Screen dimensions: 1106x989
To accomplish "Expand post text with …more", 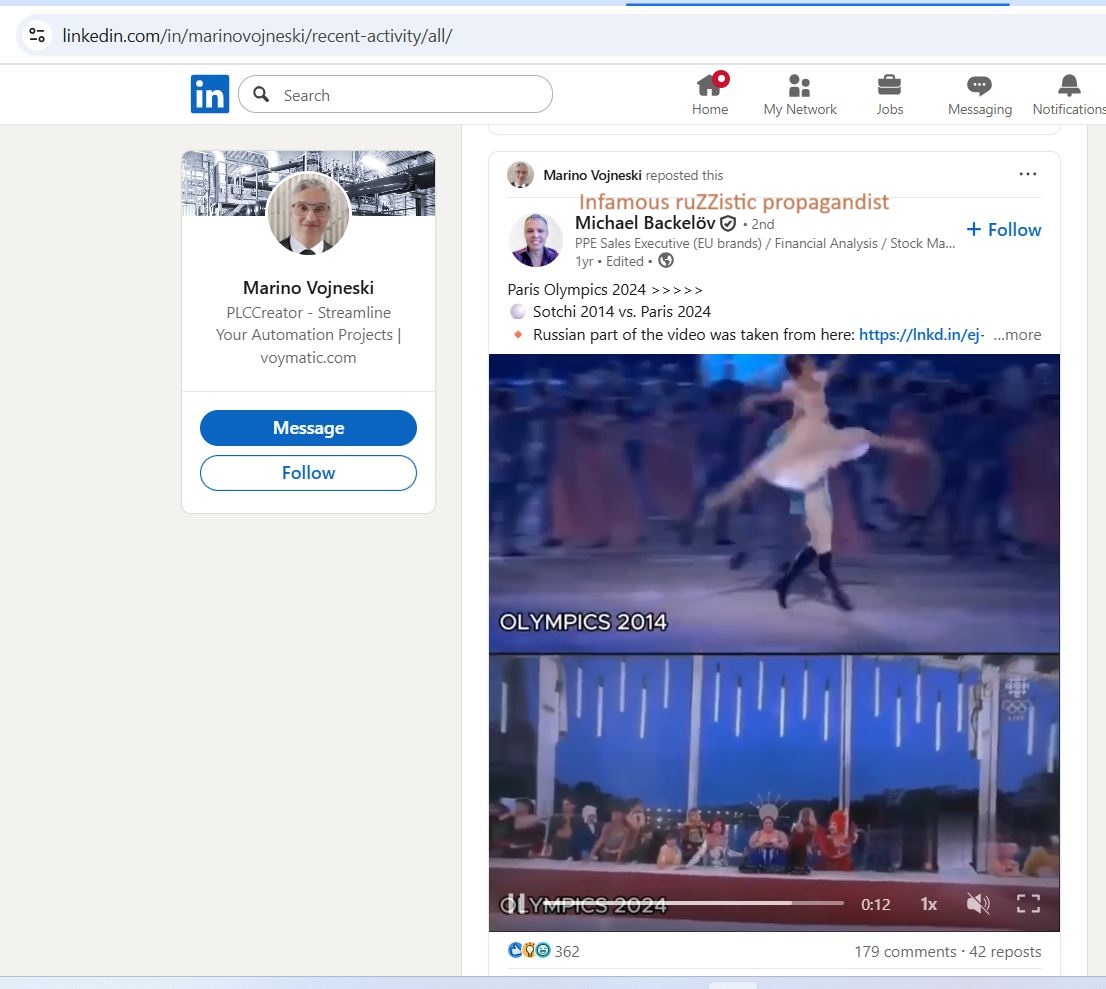I will (1017, 334).
